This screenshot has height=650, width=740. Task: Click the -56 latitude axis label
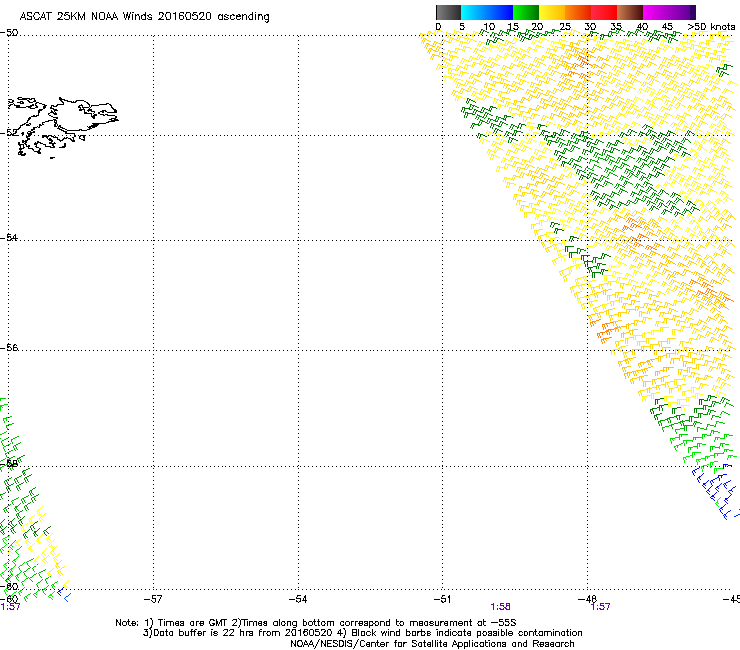tap(9, 347)
